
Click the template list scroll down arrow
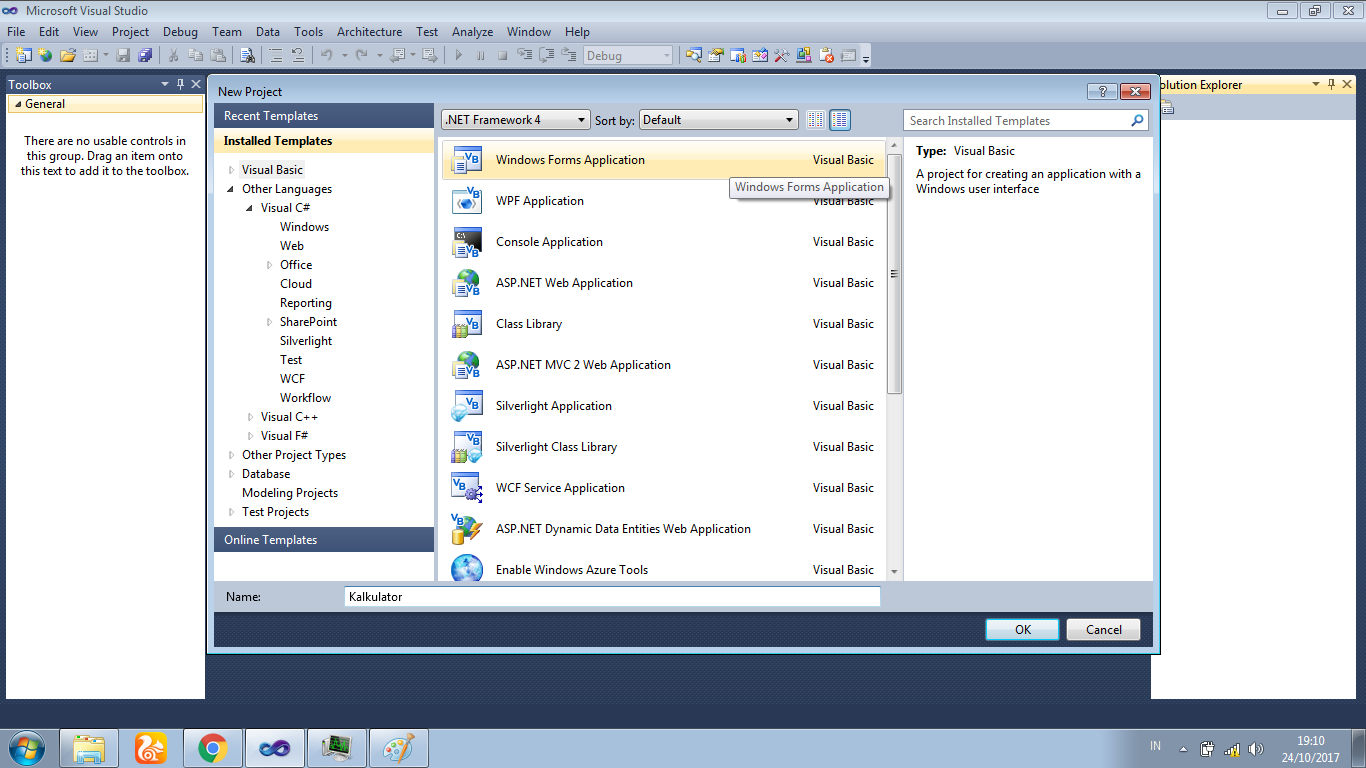(894, 572)
